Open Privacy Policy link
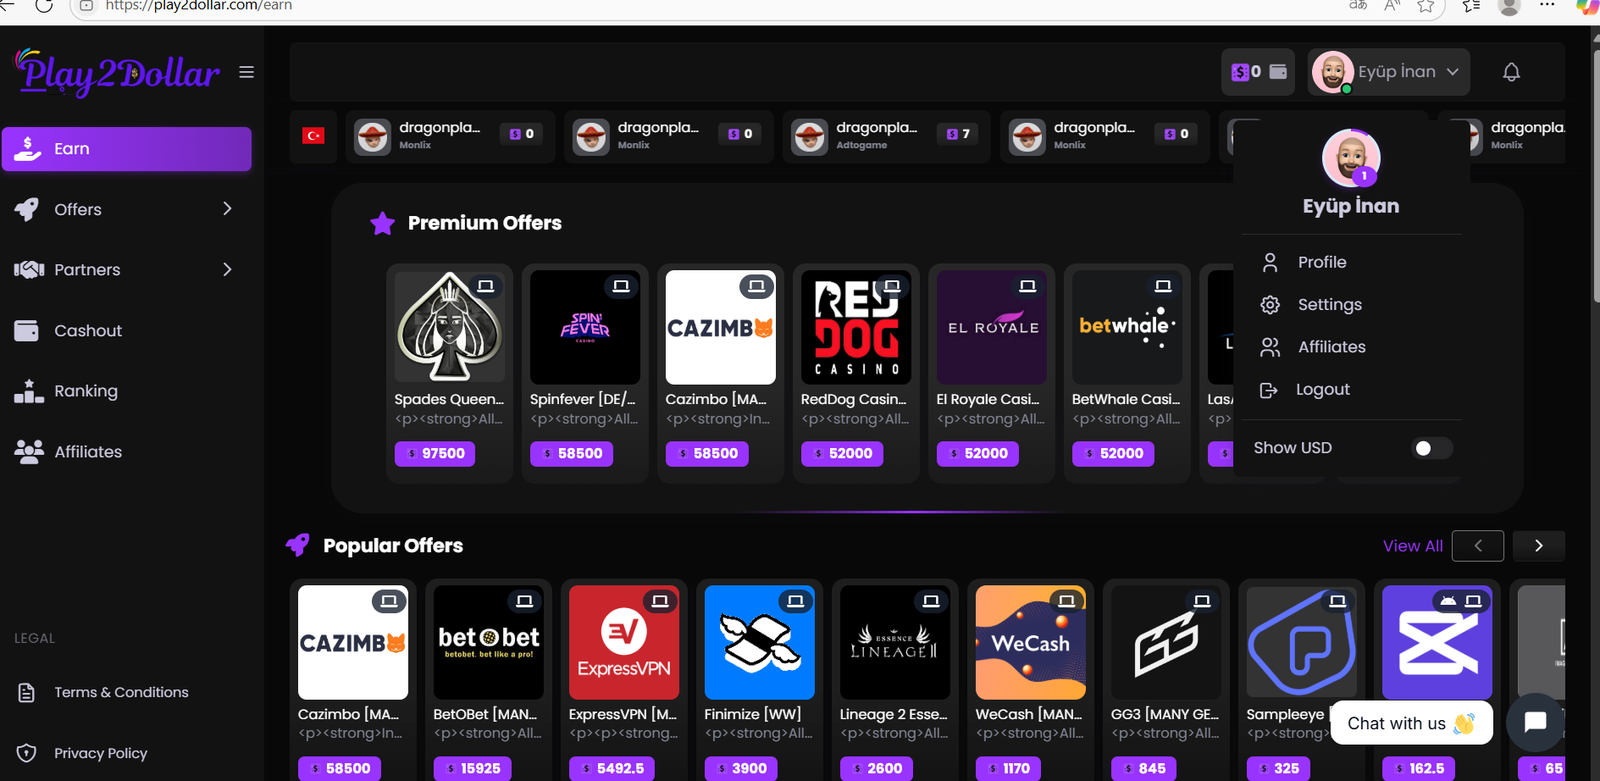The height and width of the screenshot is (781, 1600). (100, 753)
